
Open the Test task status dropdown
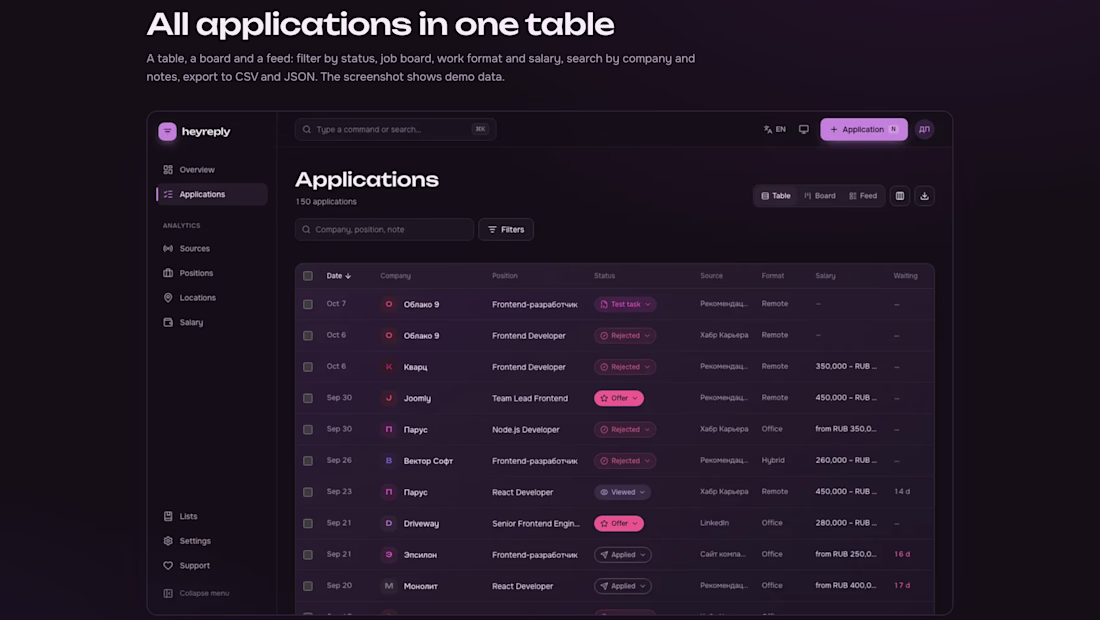[x=625, y=304]
